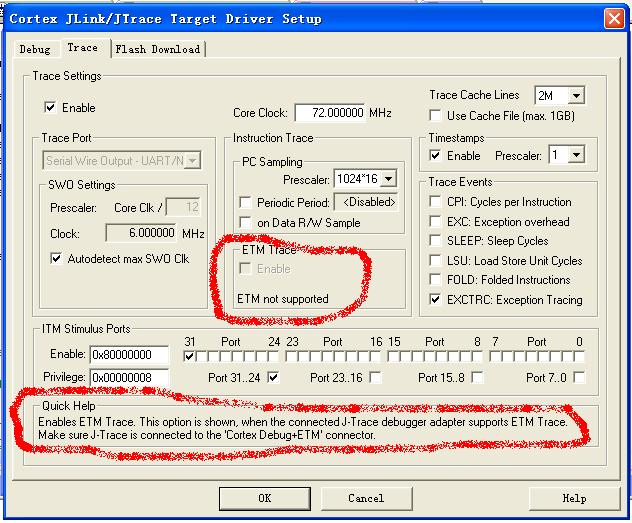Click the ITM Enable hex field
The width and height of the screenshot is (632, 523).
[129, 355]
